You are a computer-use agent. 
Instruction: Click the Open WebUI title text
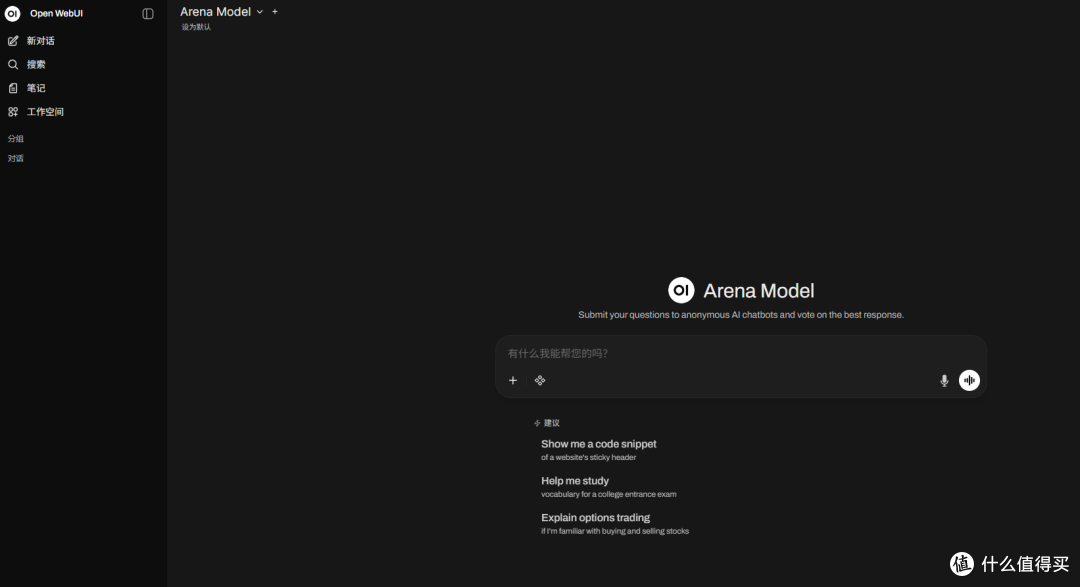click(56, 14)
